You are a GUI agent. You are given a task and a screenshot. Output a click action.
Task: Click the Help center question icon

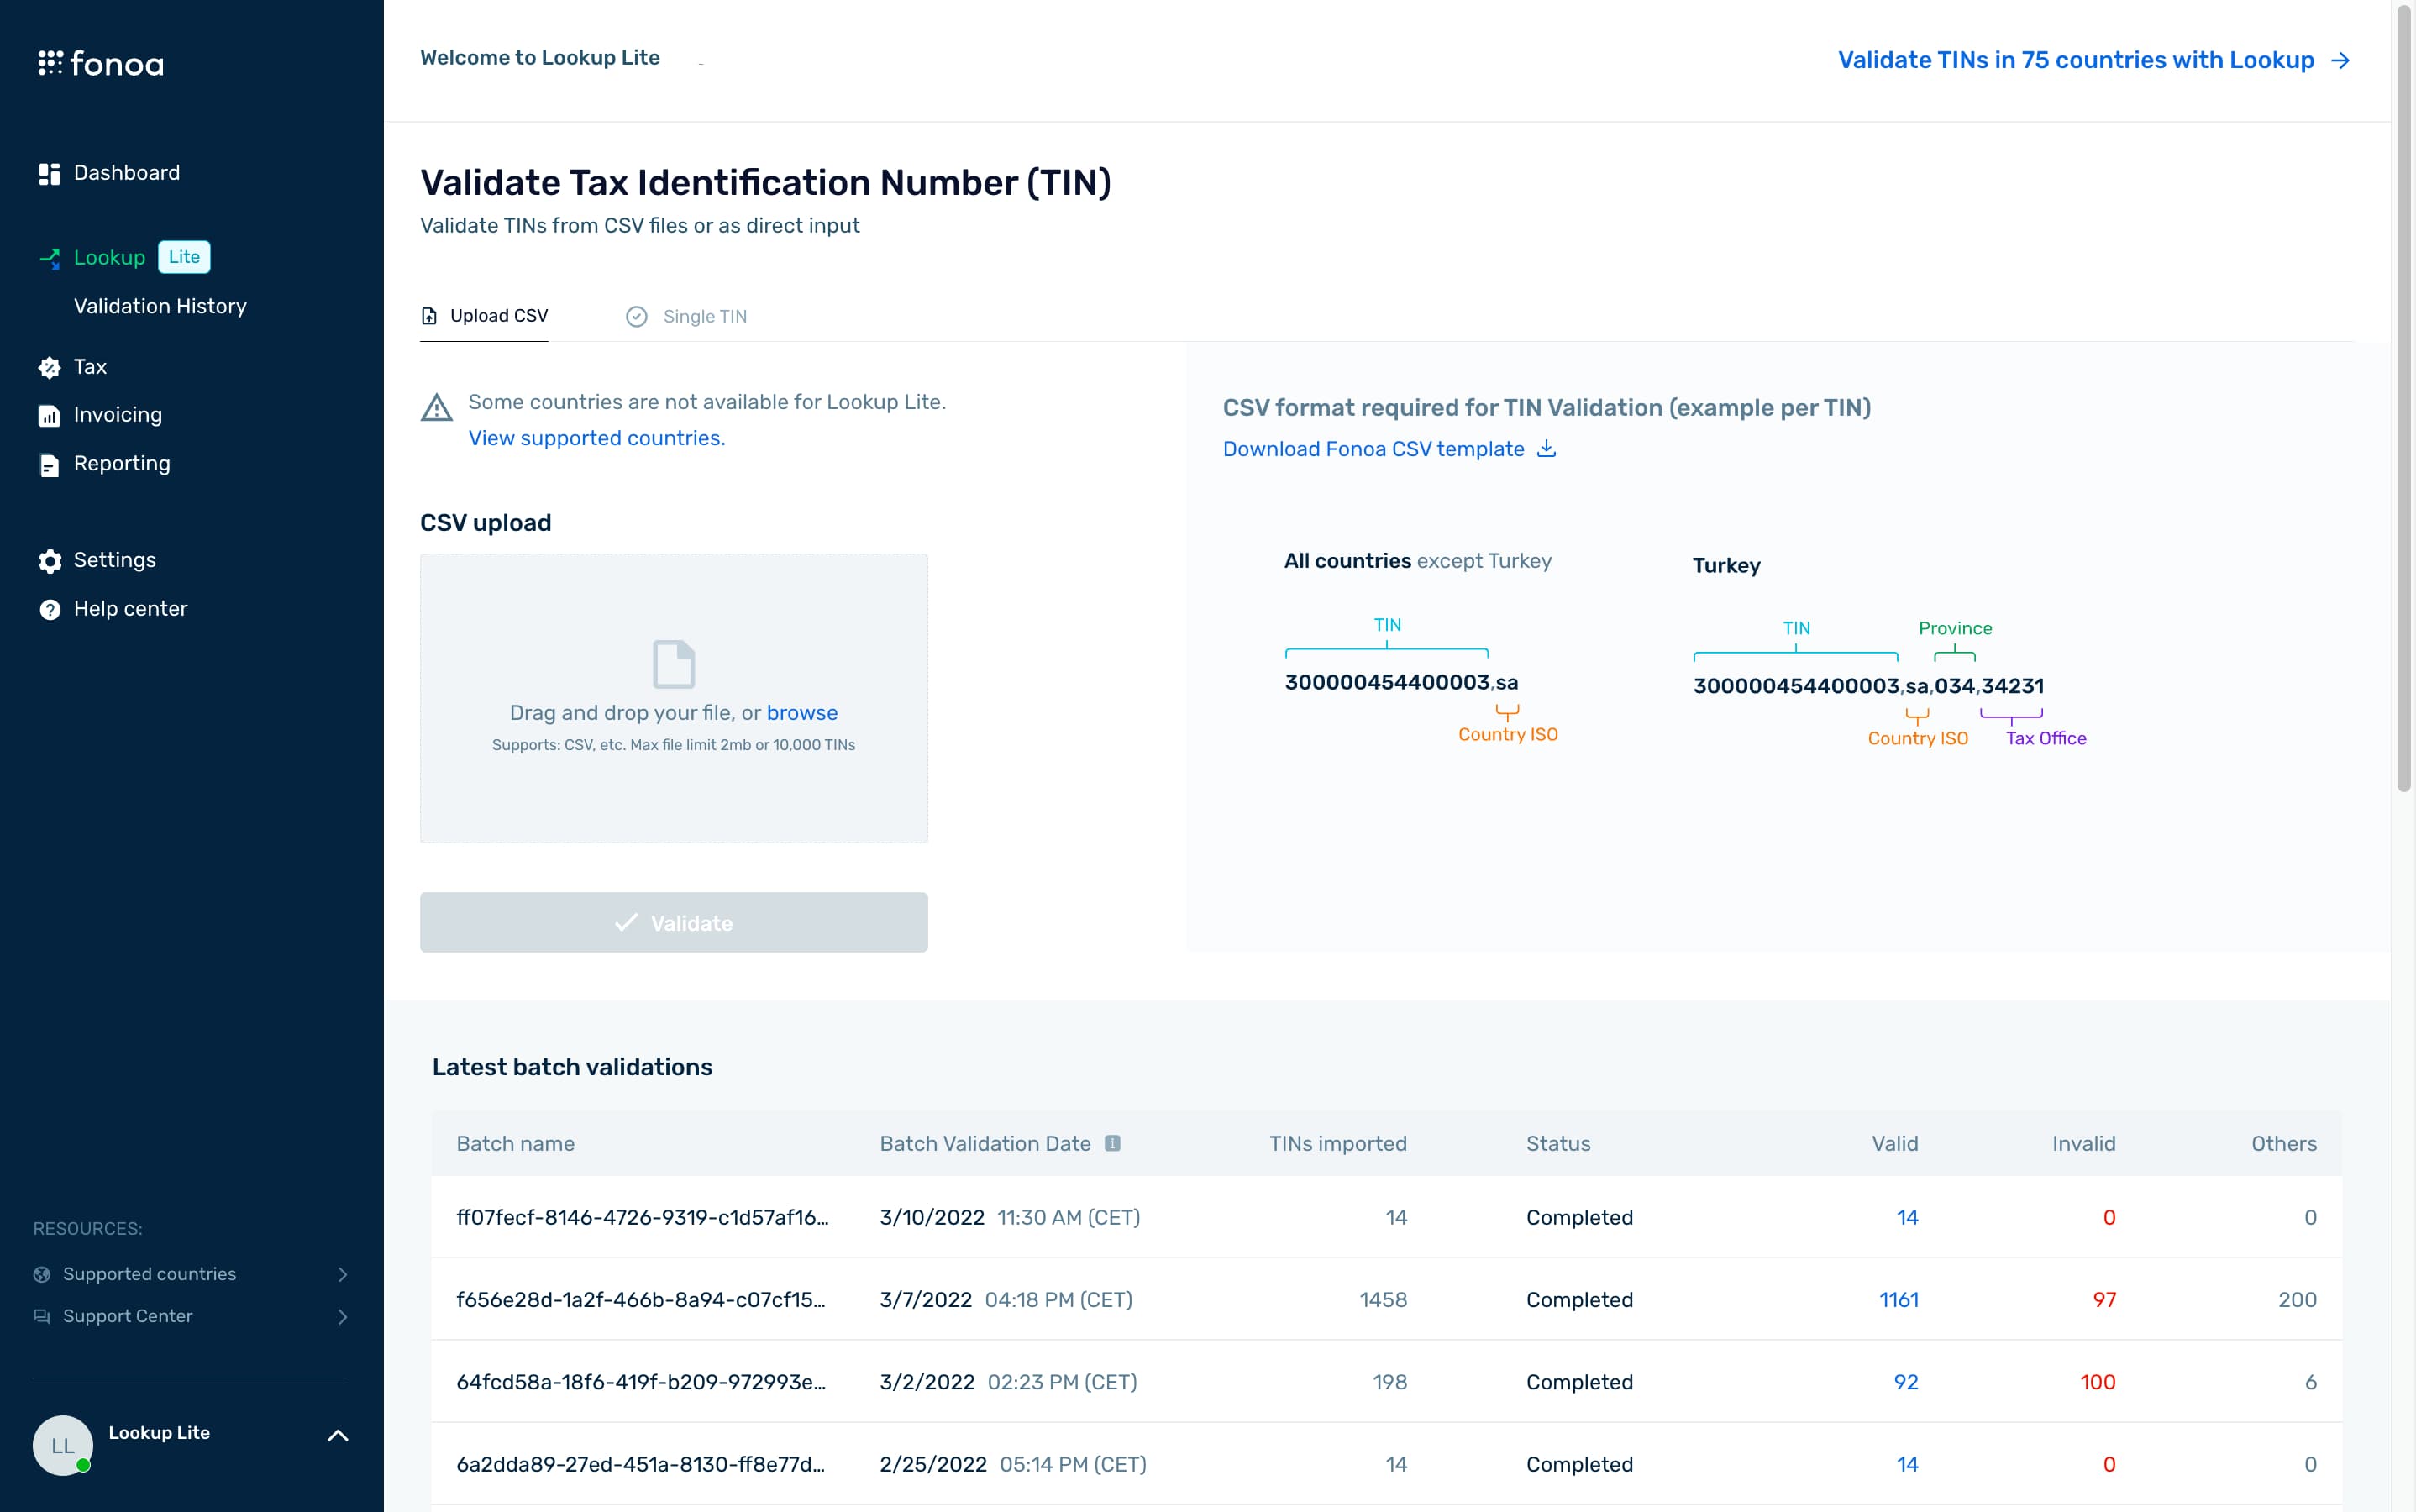tap(49, 610)
